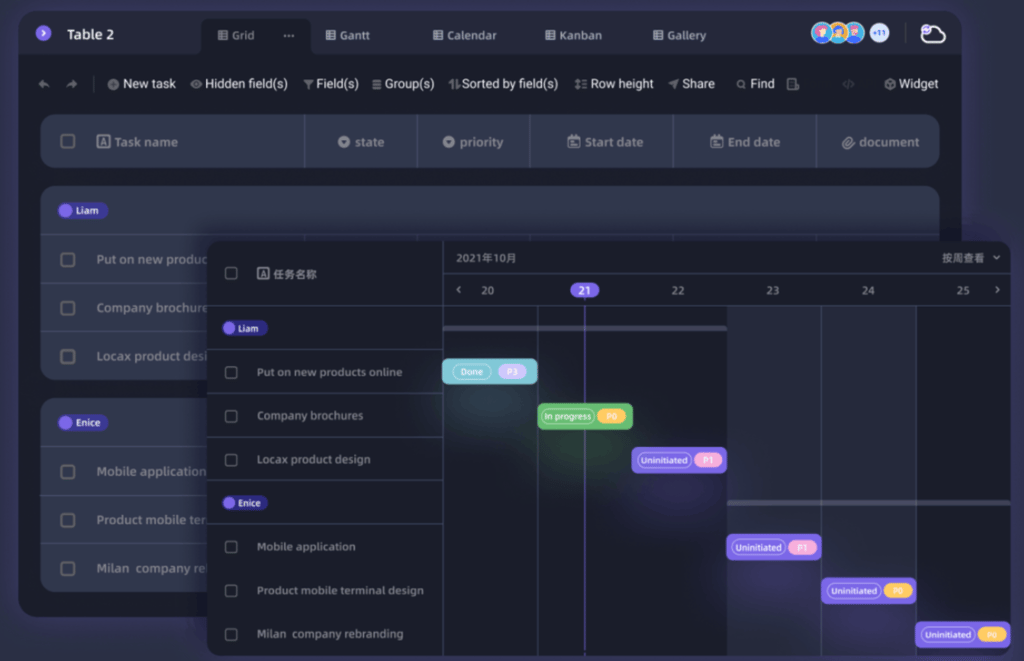Check the Company brochures checkbox in Gantt
1024x661 pixels.
(x=231, y=416)
